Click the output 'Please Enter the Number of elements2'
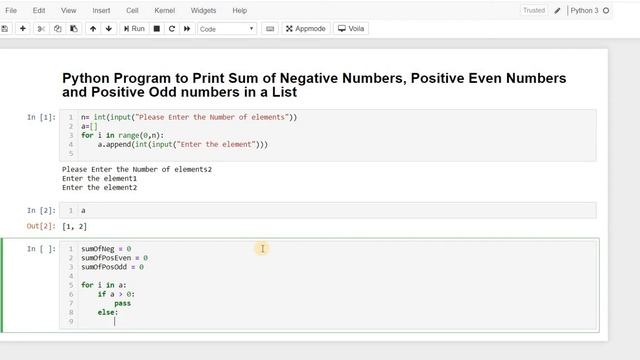The width and height of the screenshot is (640, 360). coord(137,169)
